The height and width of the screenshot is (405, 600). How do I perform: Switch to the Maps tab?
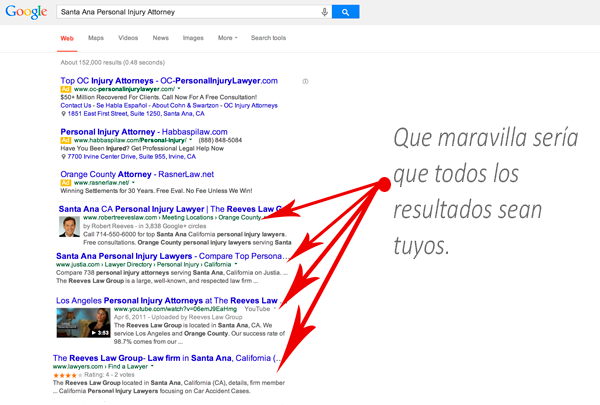click(x=96, y=38)
